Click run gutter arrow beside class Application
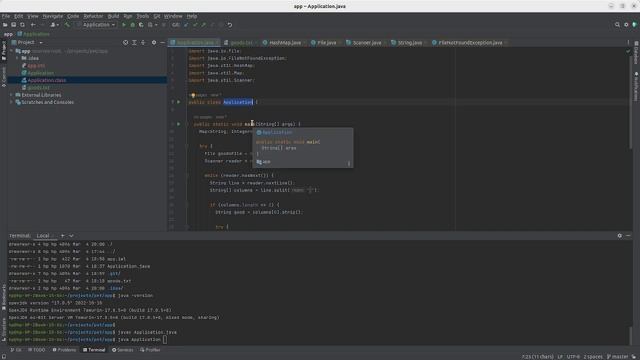640x360 pixels. pos(178,102)
